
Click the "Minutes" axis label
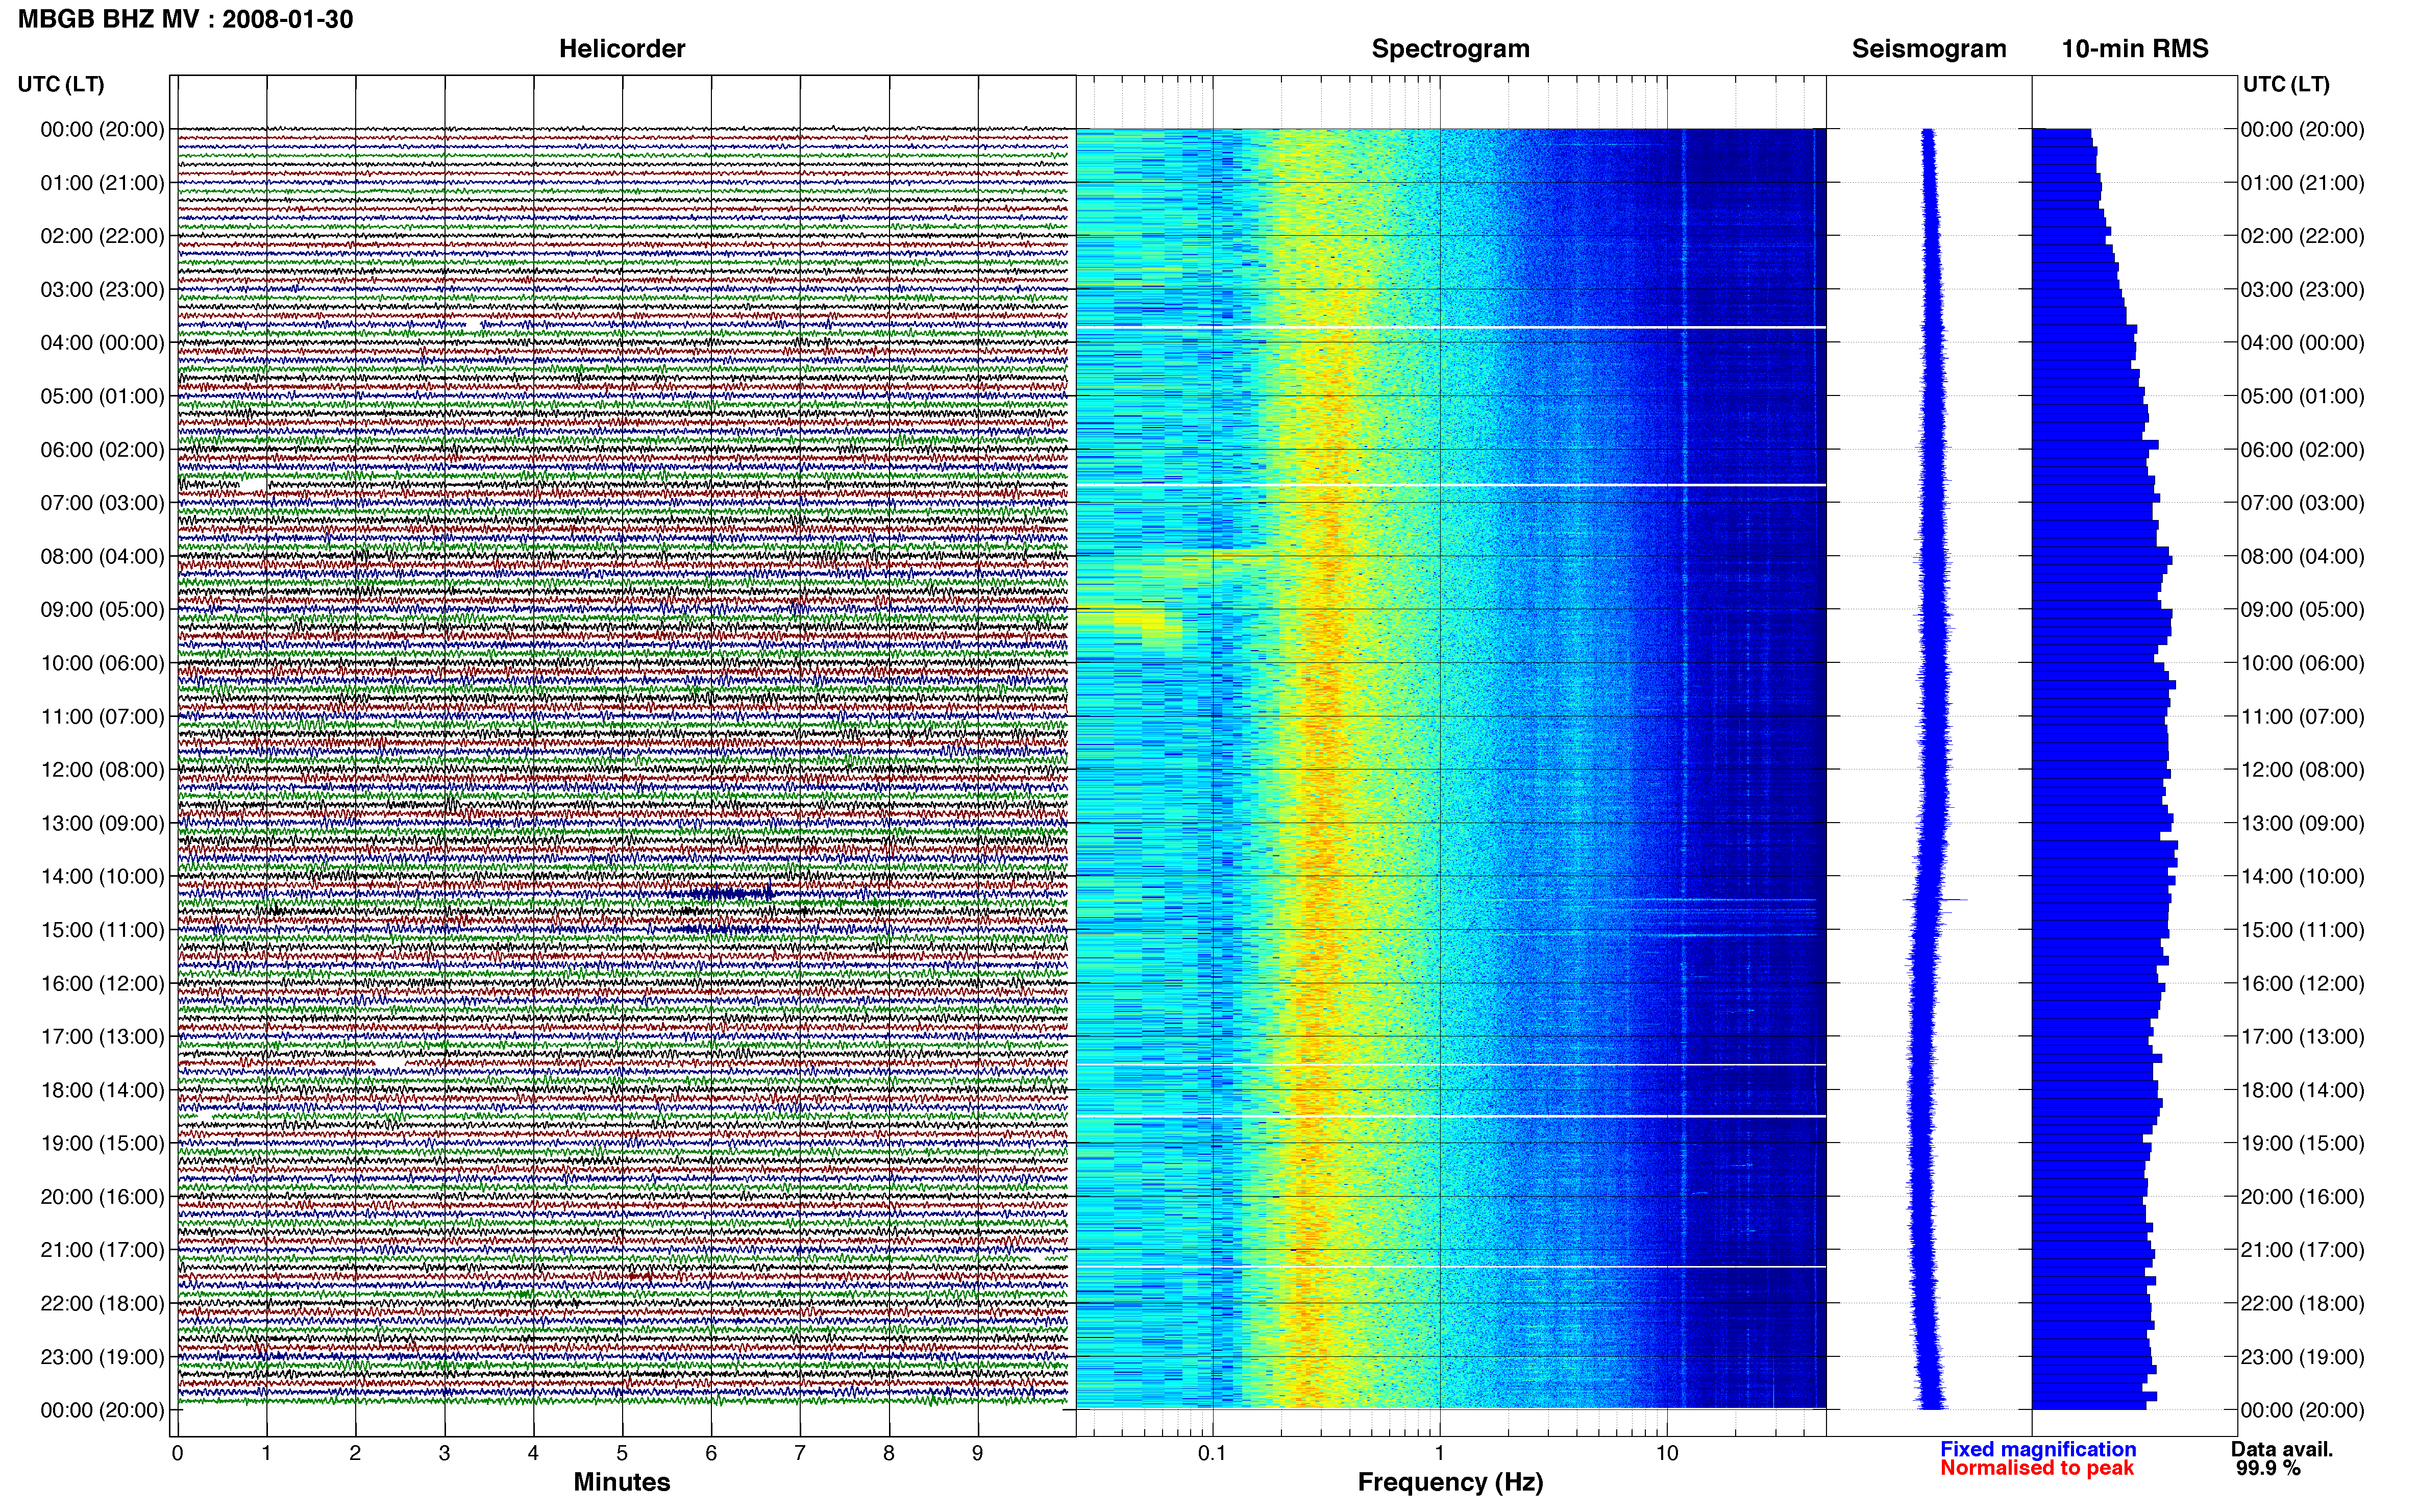pyautogui.click(x=622, y=1482)
